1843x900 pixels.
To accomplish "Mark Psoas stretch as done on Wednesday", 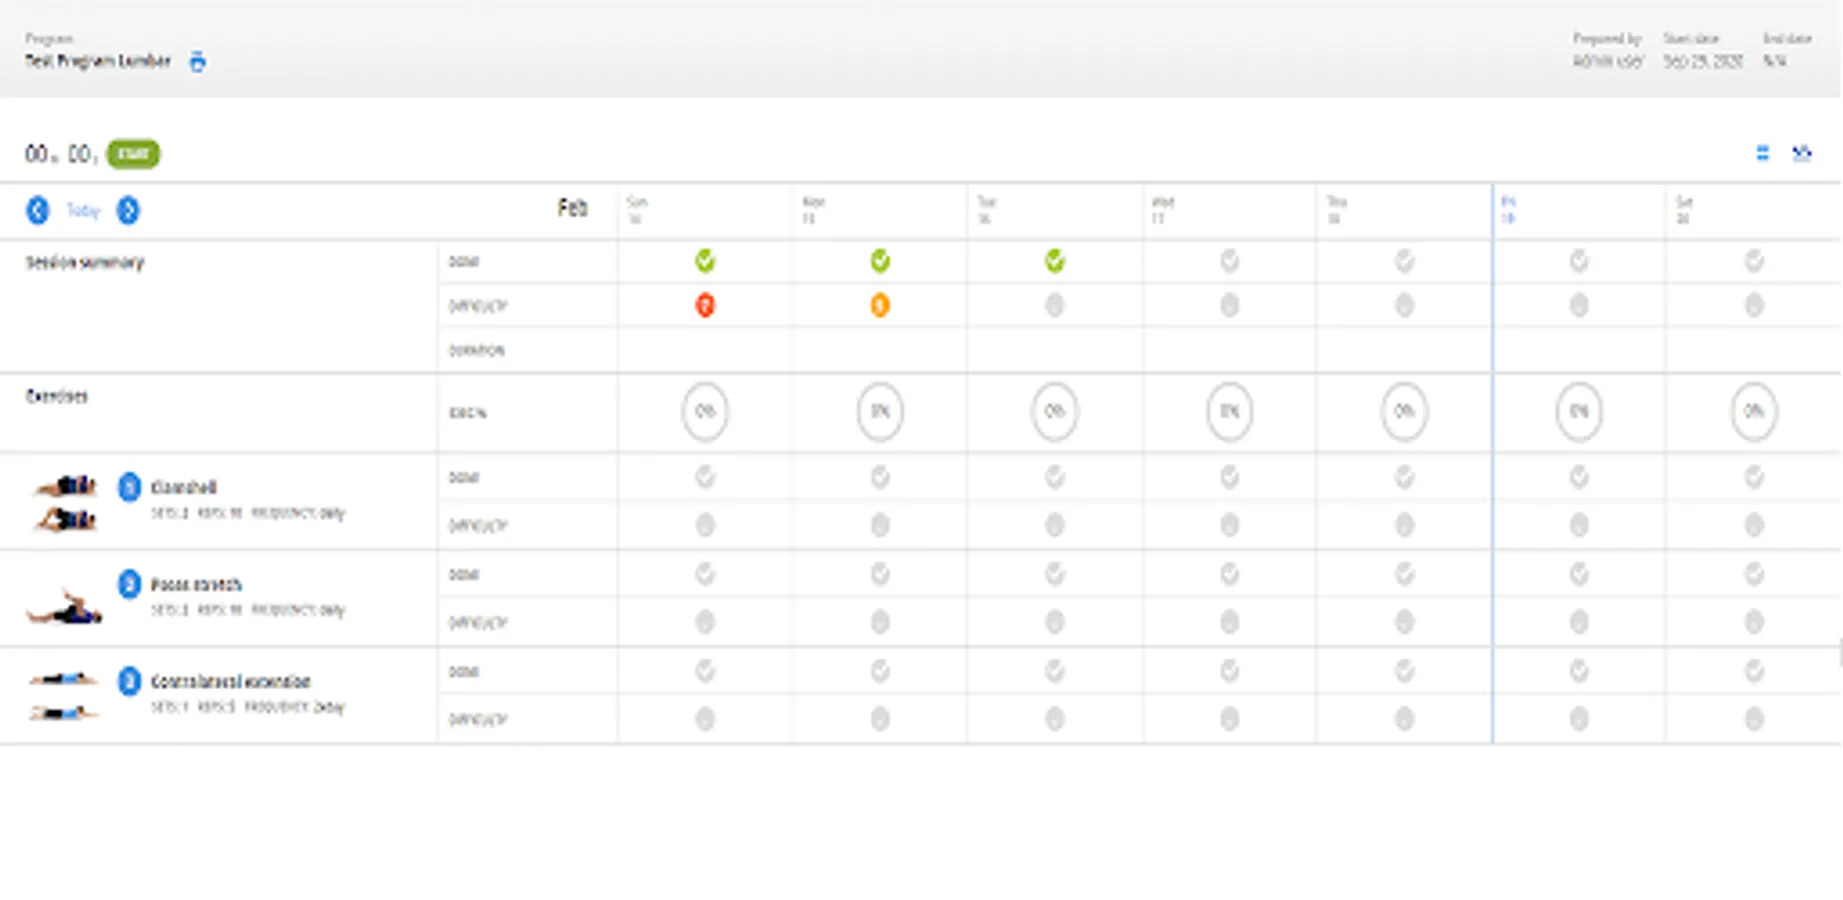I will click(x=1230, y=574).
